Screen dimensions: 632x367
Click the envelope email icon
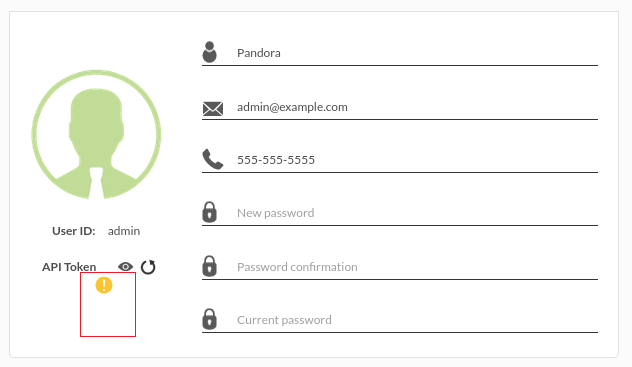coord(212,109)
